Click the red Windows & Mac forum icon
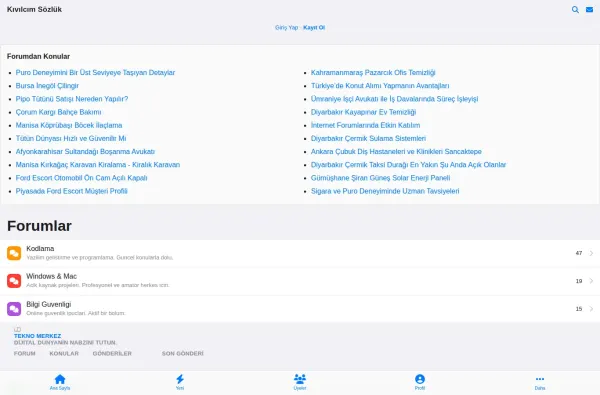This screenshot has height=395, width=600. [x=14, y=281]
